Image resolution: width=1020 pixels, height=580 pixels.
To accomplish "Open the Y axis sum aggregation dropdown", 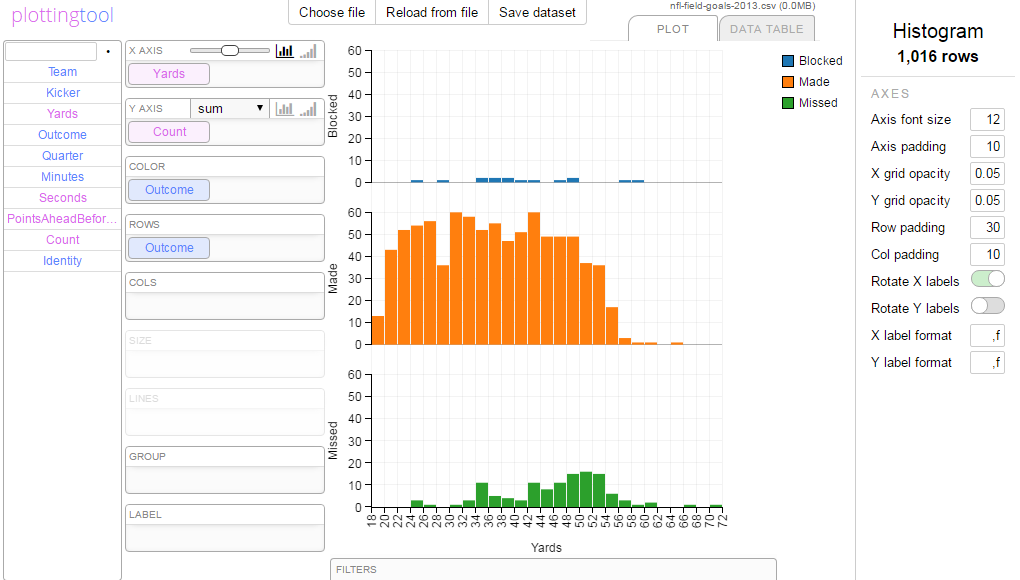I will (x=230, y=108).
